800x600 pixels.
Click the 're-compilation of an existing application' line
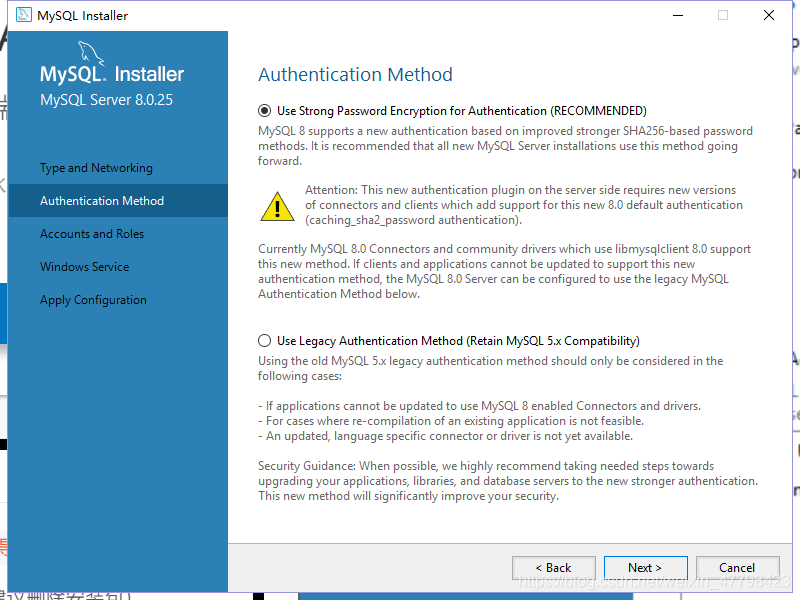(451, 421)
